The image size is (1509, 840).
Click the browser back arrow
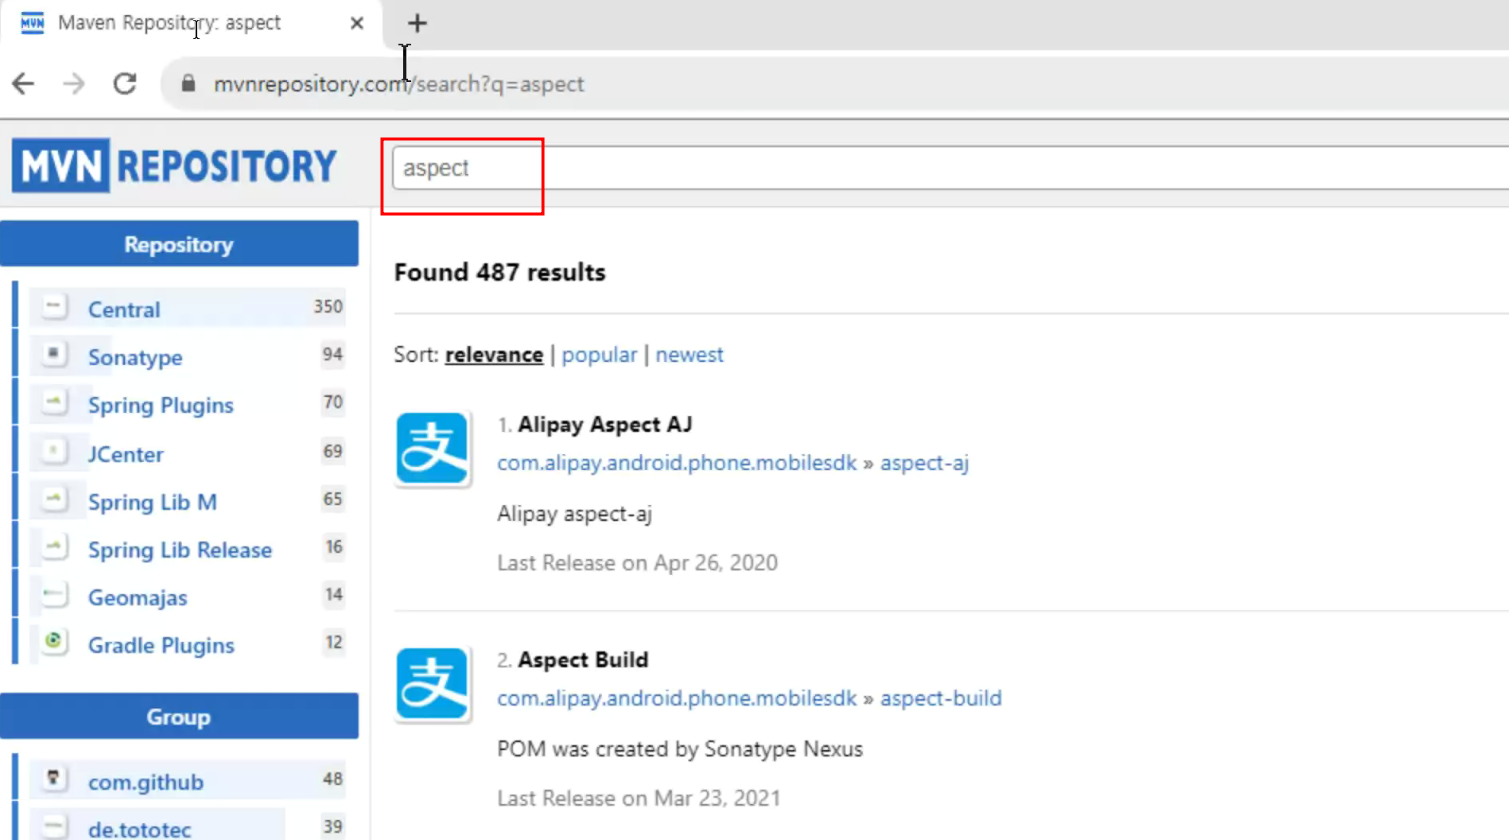tap(23, 84)
